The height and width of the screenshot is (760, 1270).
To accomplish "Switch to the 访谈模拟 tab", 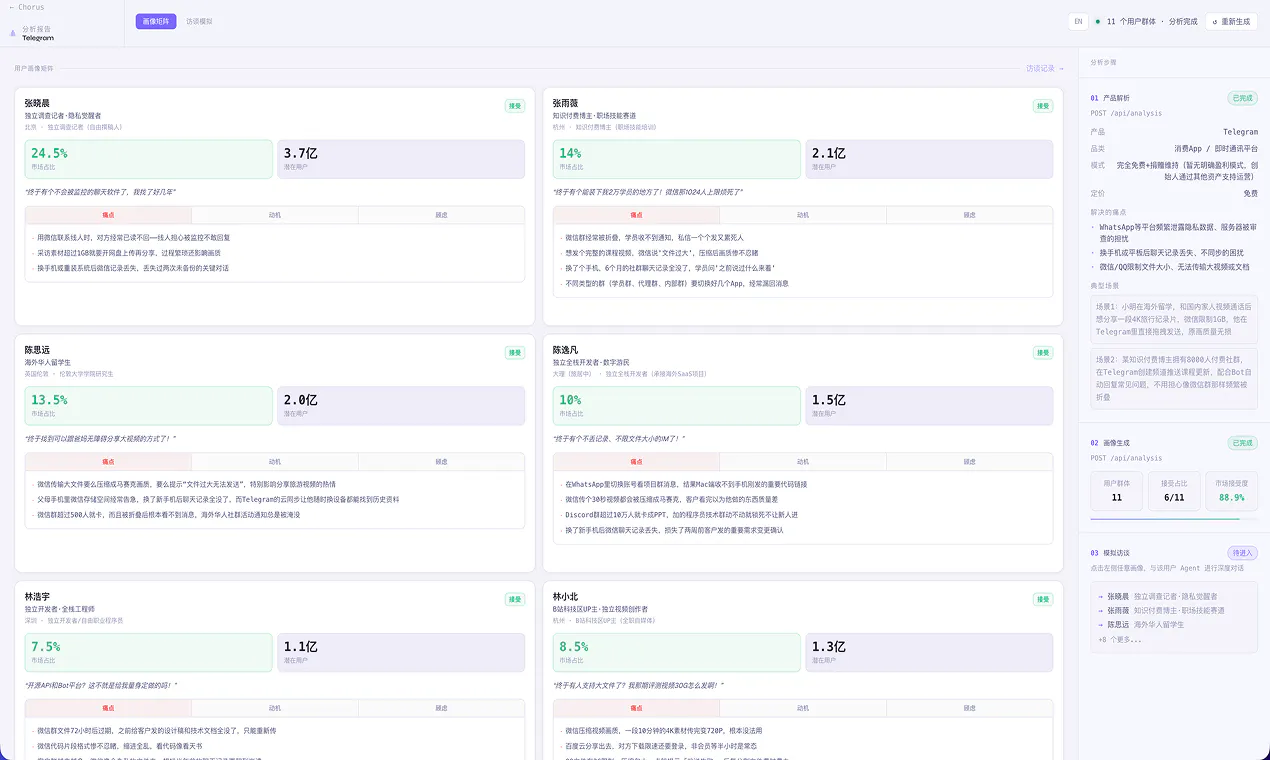I will [199, 21].
